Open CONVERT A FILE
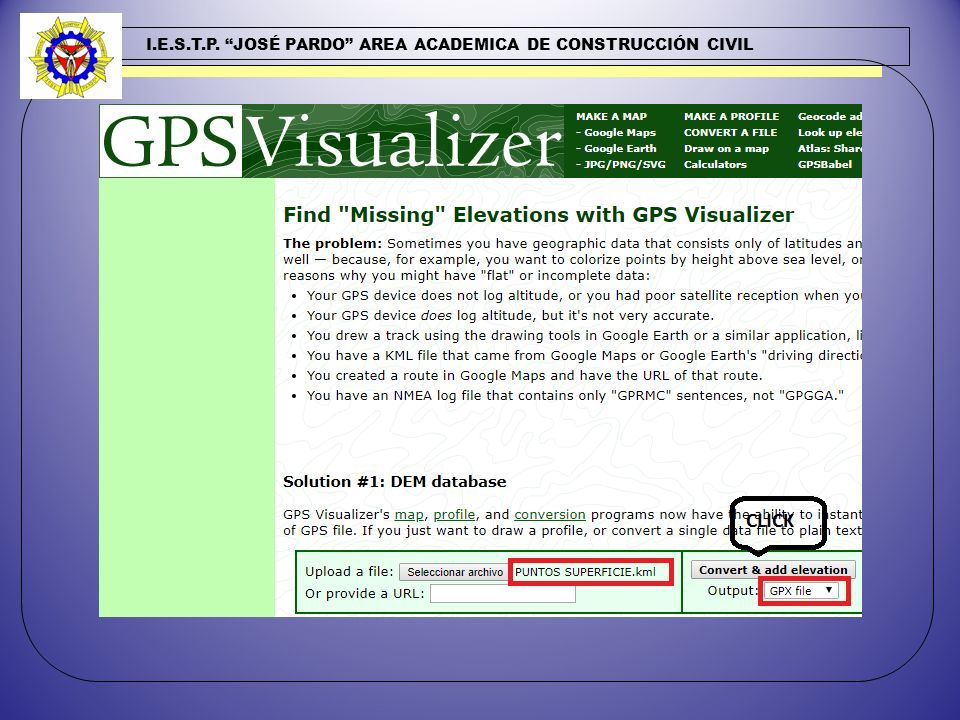Viewport: 960px width, 720px height. (x=730, y=132)
